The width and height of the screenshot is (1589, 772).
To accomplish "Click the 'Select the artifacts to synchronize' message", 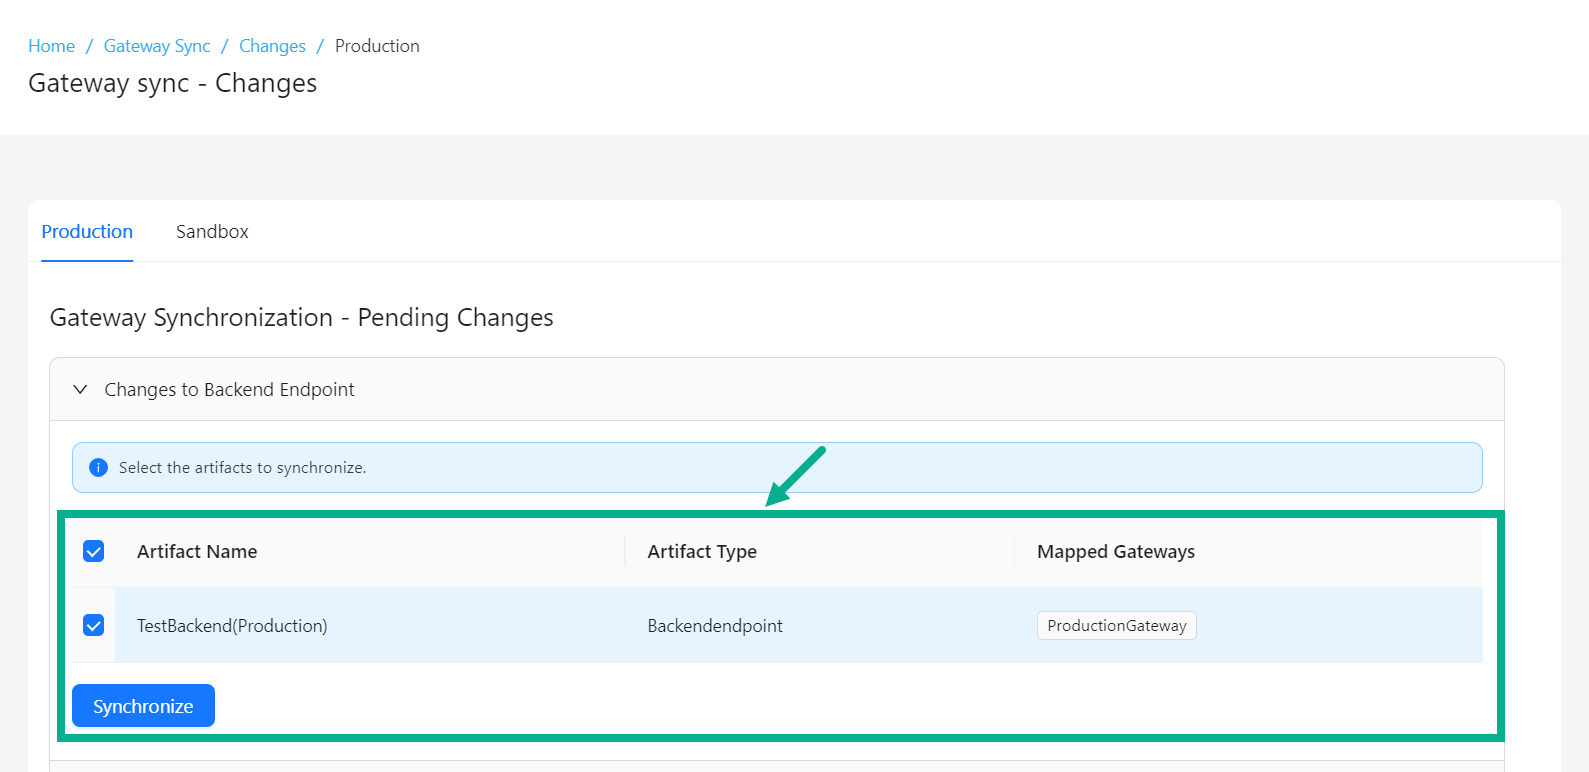I will click(x=242, y=468).
